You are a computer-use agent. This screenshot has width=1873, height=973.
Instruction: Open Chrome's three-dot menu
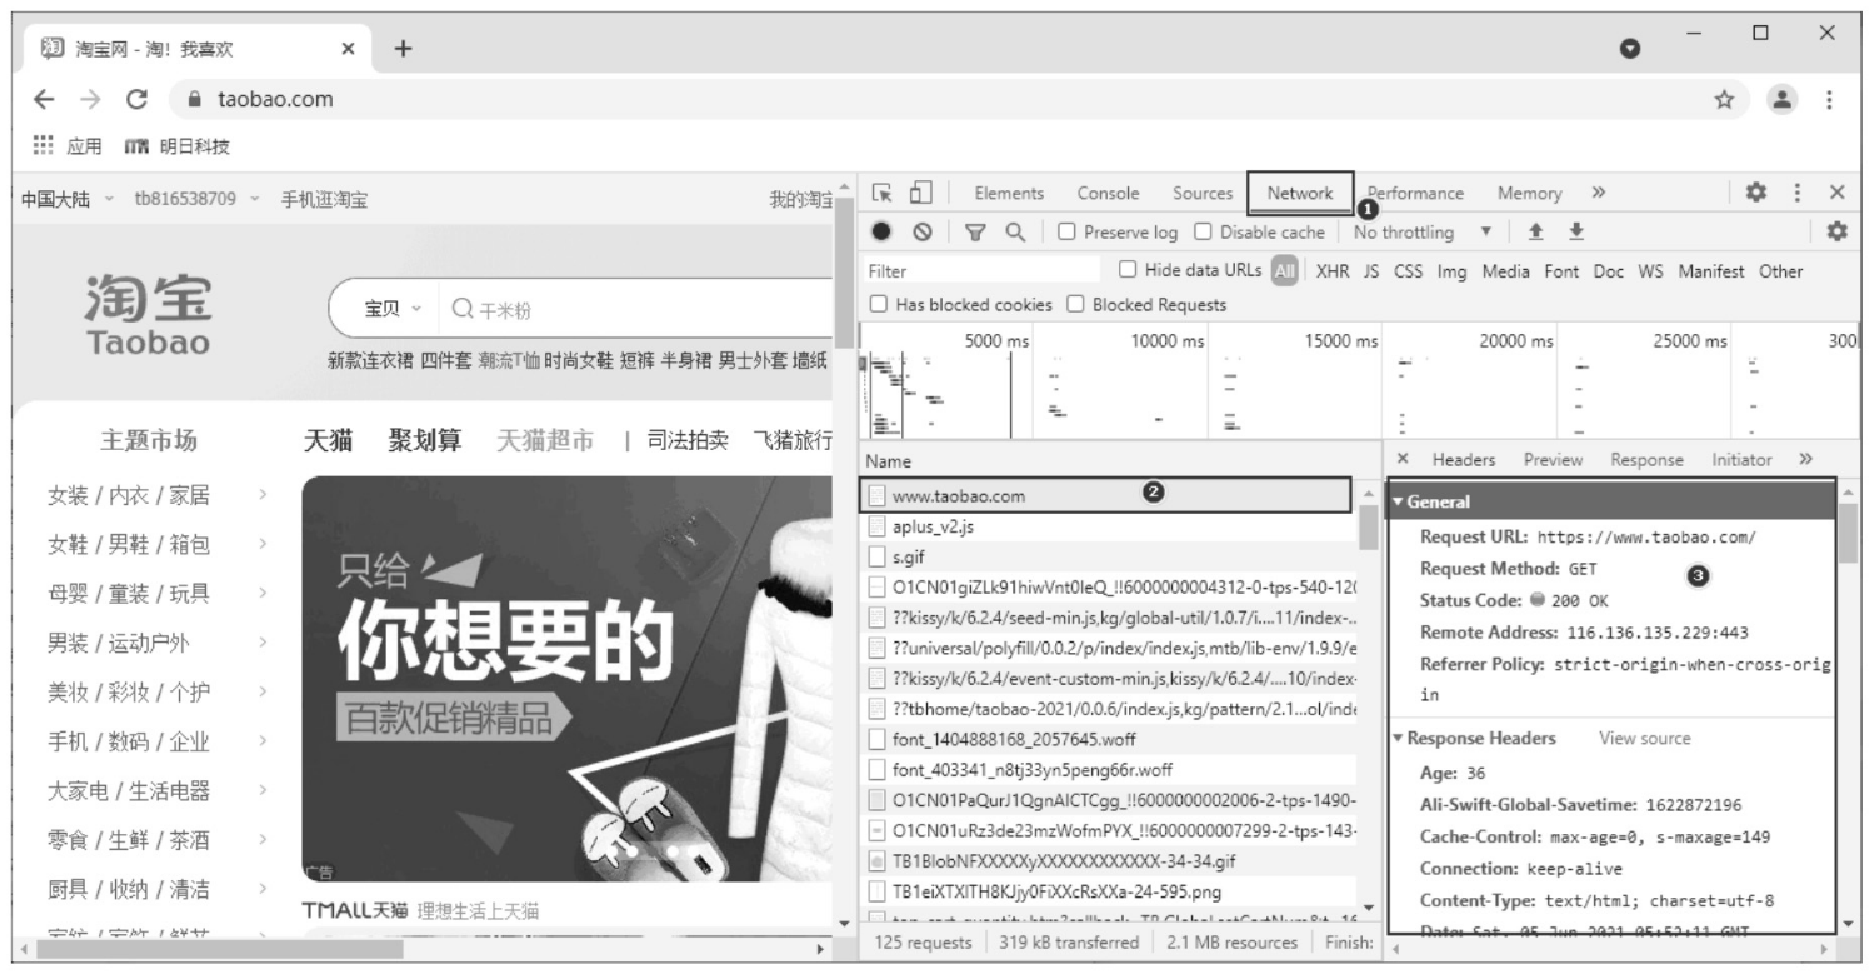pos(1829,99)
